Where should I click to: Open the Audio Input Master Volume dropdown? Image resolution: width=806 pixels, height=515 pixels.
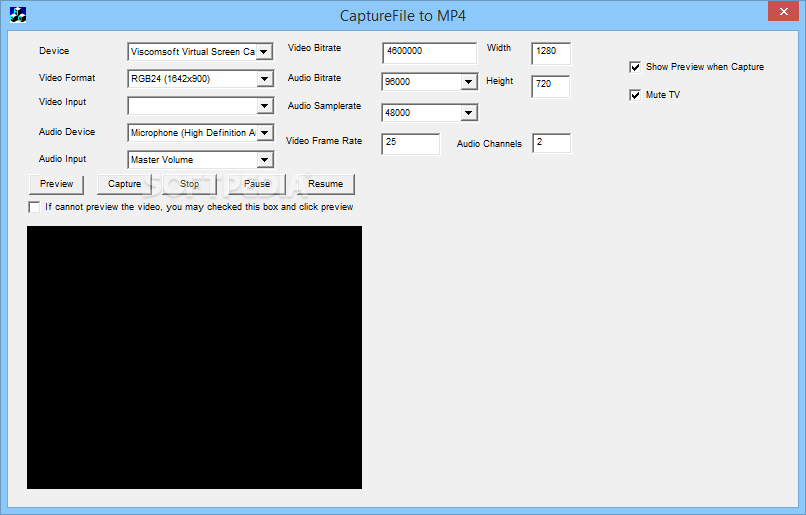264,160
